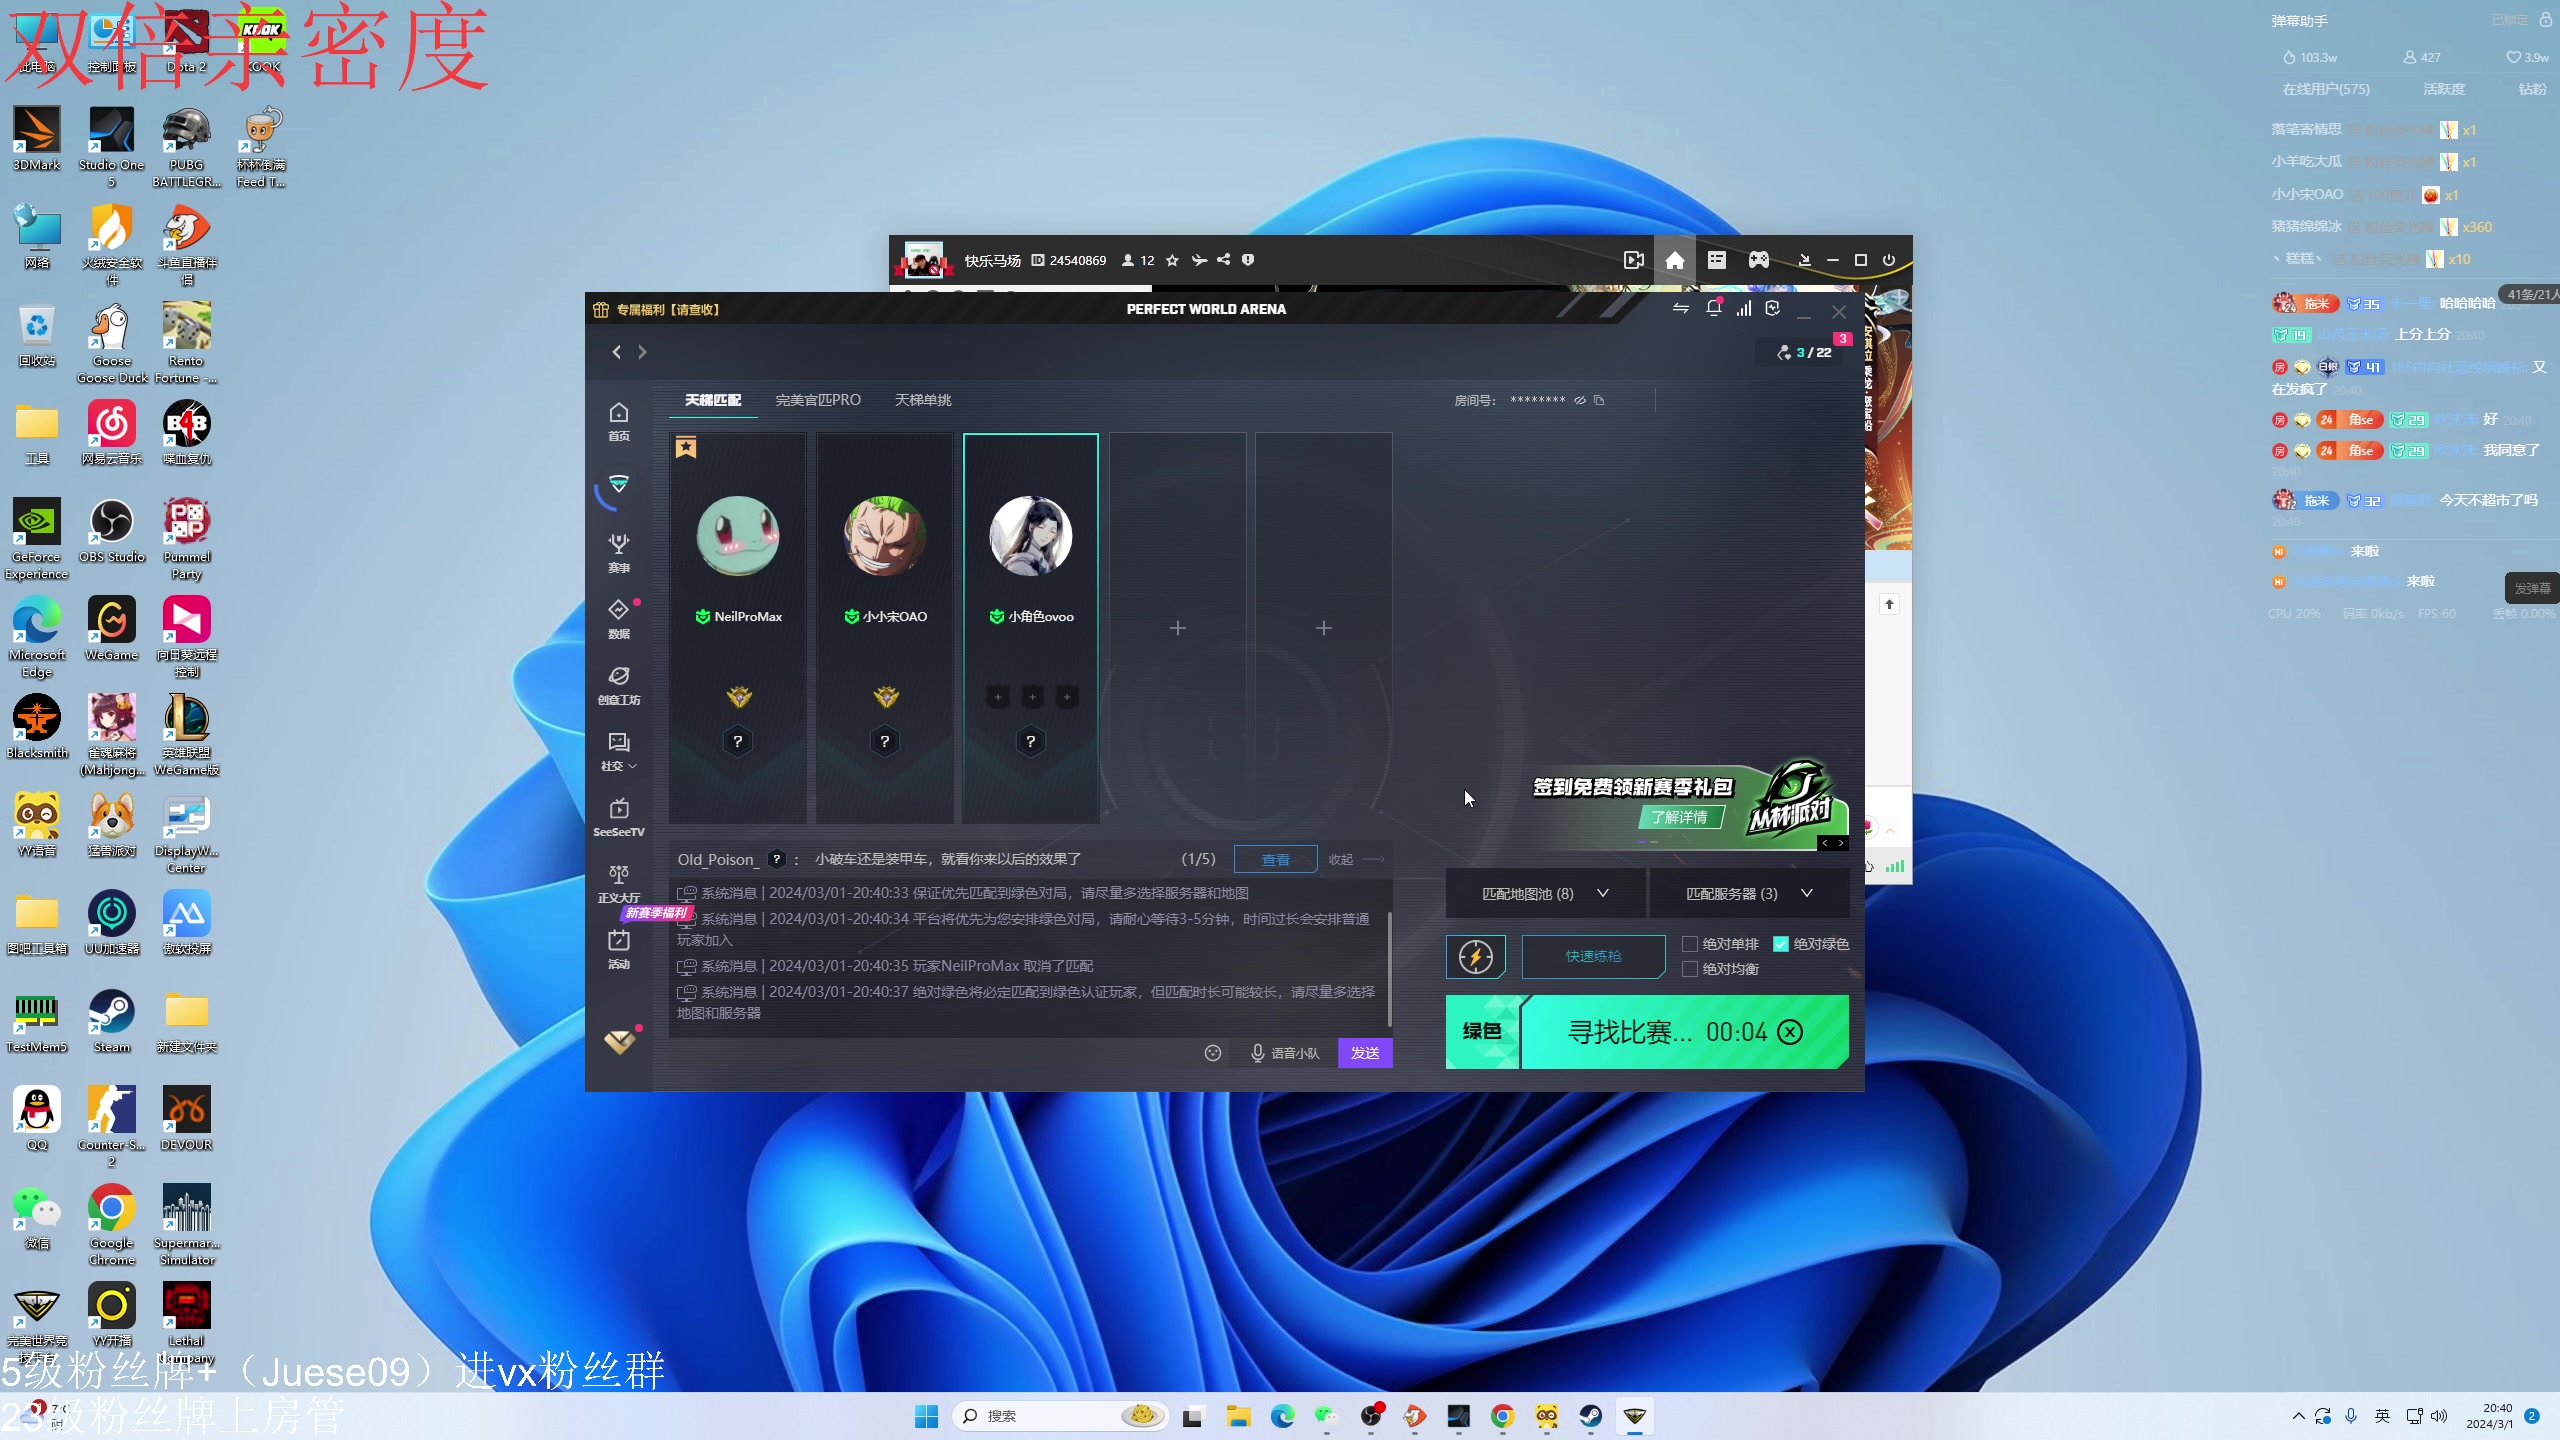Enable the 绝对均衡 checkbox
The height and width of the screenshot is (1440, 2560).
point(1690,969)
